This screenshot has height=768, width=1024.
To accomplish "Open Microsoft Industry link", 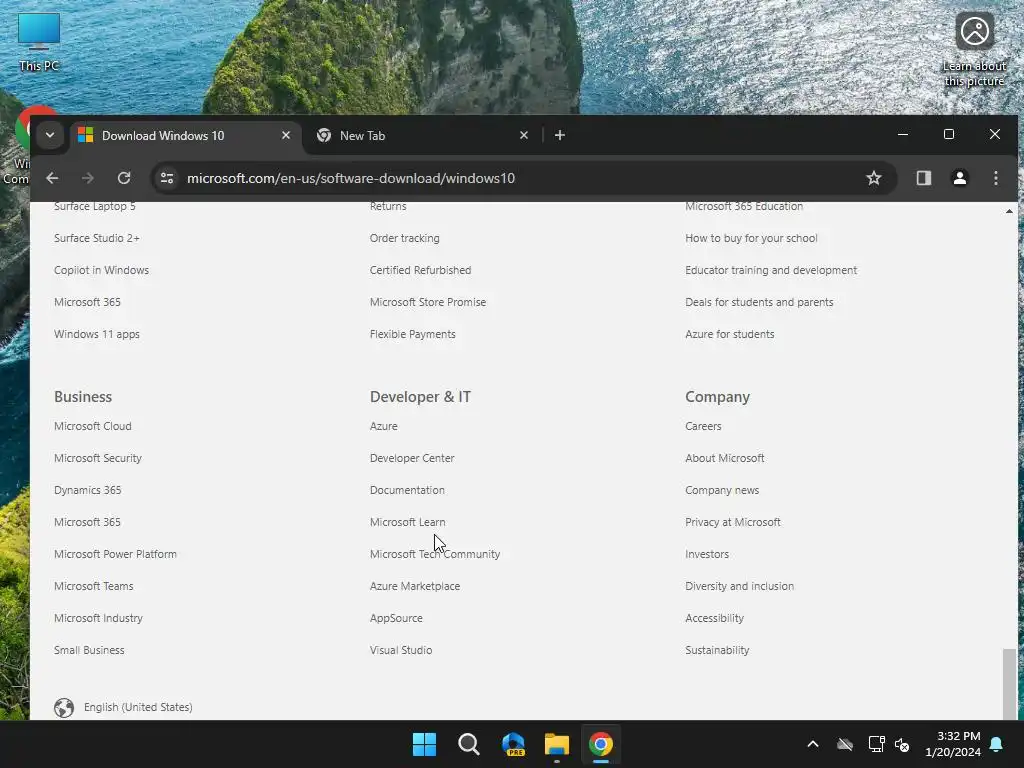I will pos(98,618).
